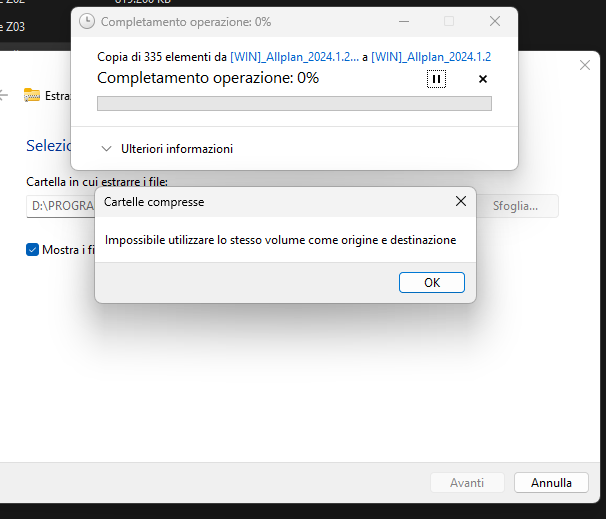Click the Avanti button
606x519 pixels.
click(x=467, y=483)
